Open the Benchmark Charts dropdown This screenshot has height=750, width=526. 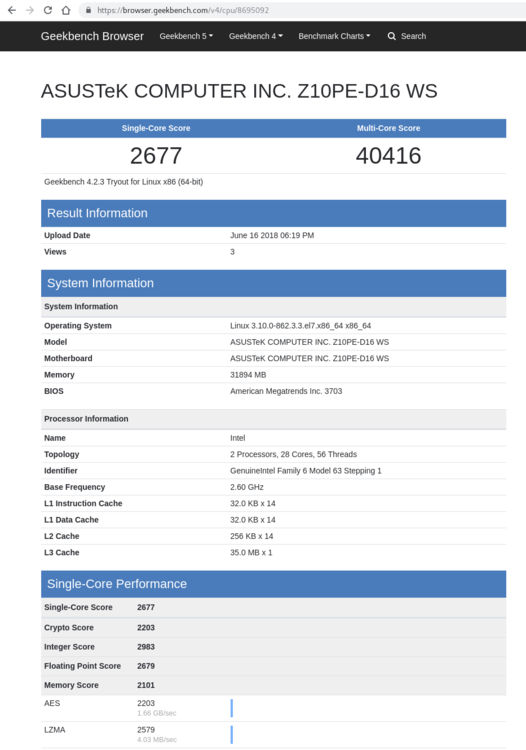[x=334, y=36]
